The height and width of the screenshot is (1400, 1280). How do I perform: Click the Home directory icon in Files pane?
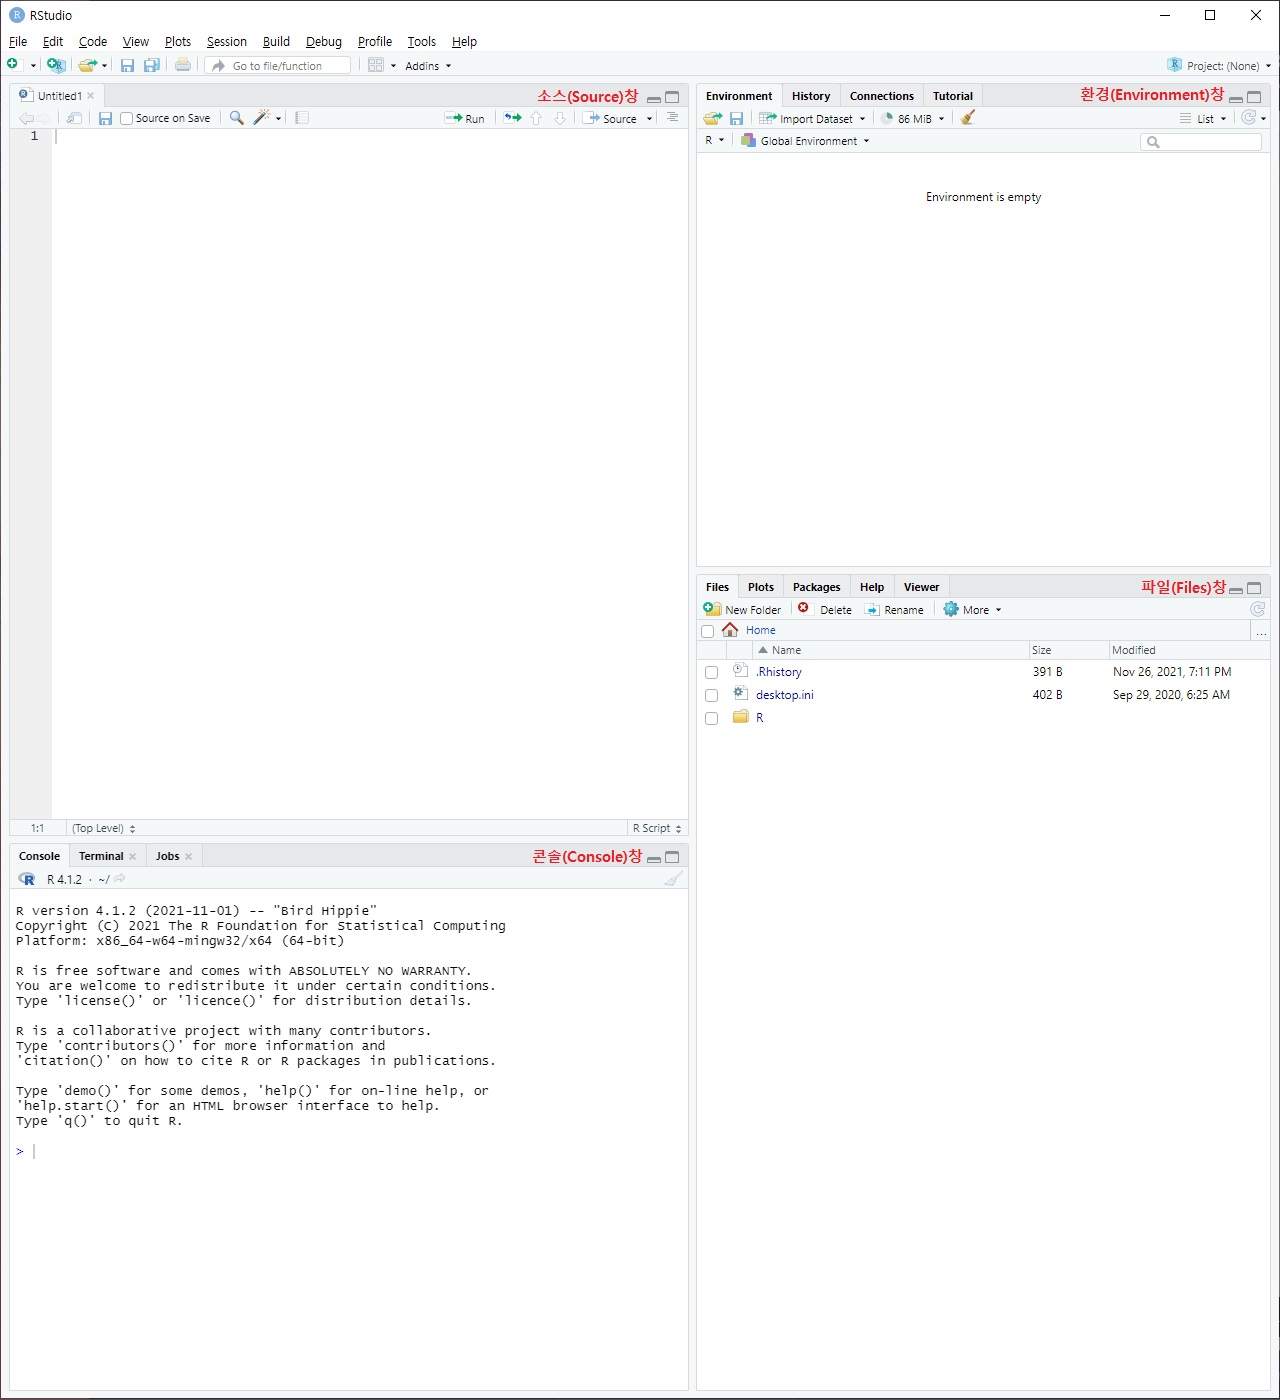point(730,630)
